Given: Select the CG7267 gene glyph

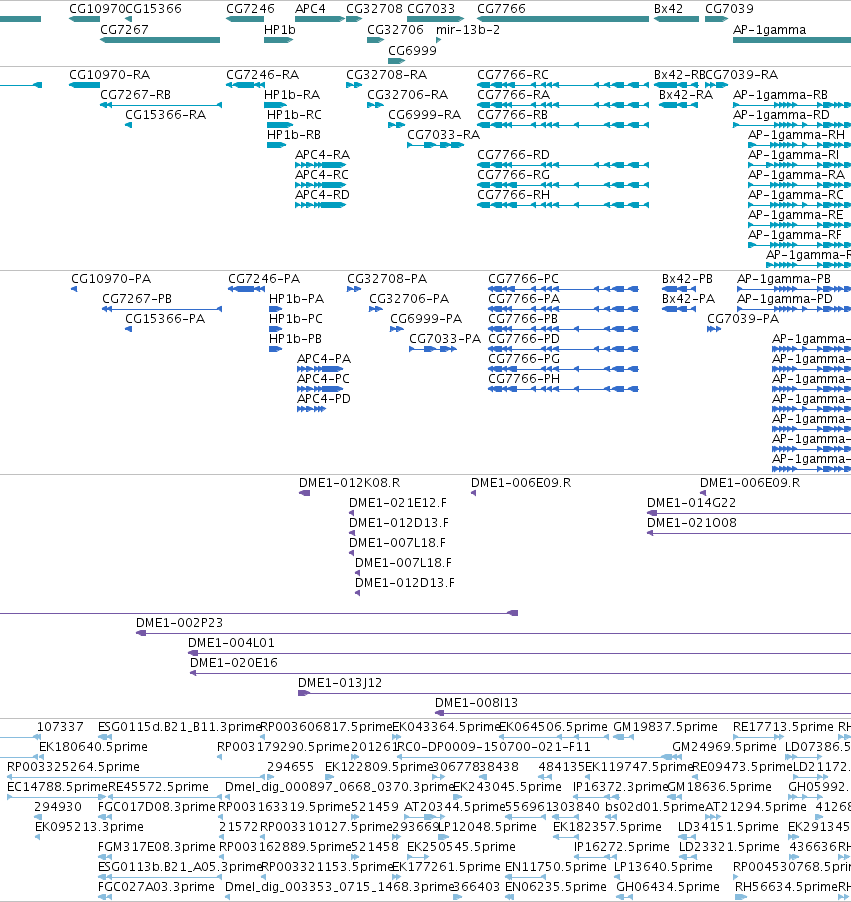Looking at the screenshot, I should click(160, 40).
